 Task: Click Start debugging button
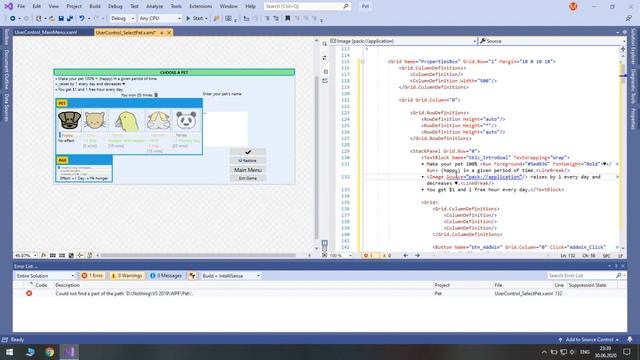pyautogui.click(x=195, y=18)
